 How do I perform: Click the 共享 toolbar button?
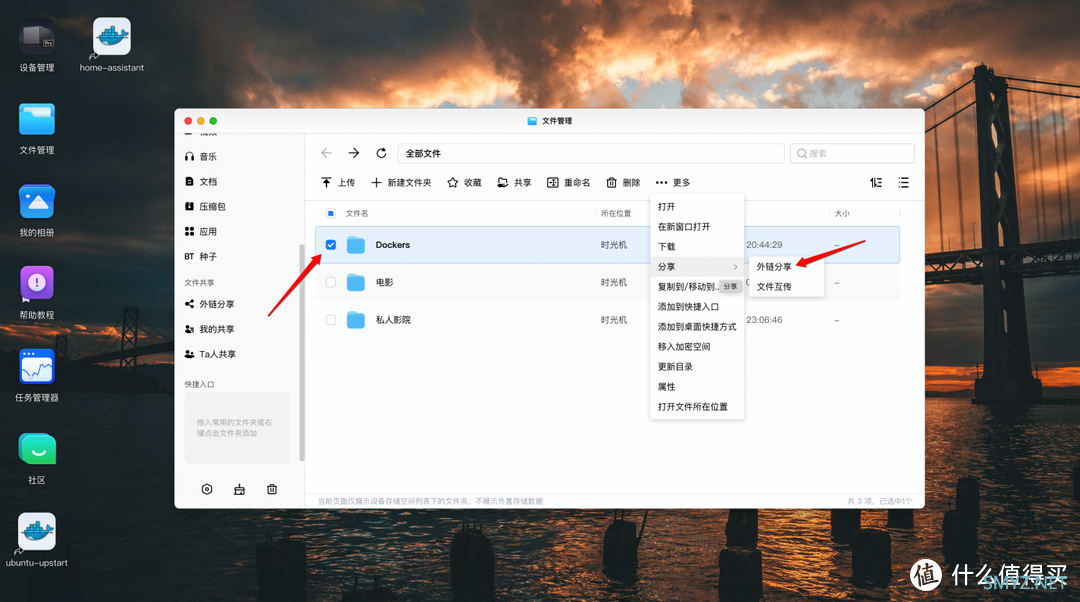pos(514,183)
